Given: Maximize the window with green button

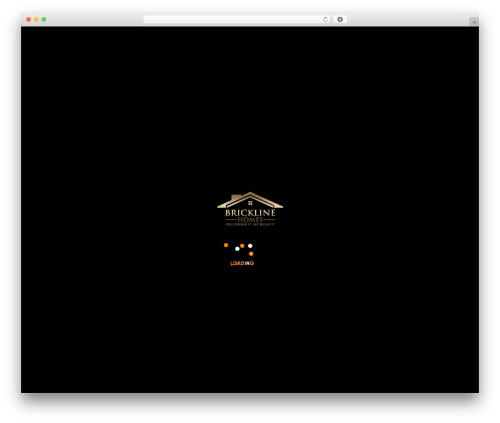Looking at the screenshot, I should 44,19.
